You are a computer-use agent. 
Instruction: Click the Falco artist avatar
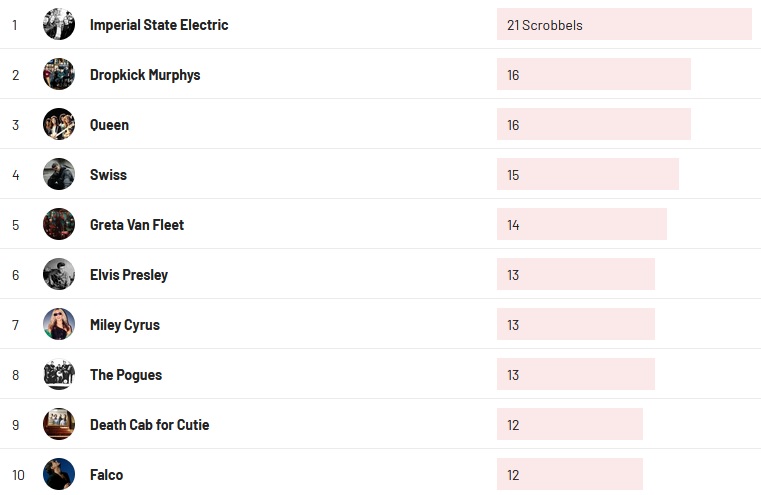[59, 474]
